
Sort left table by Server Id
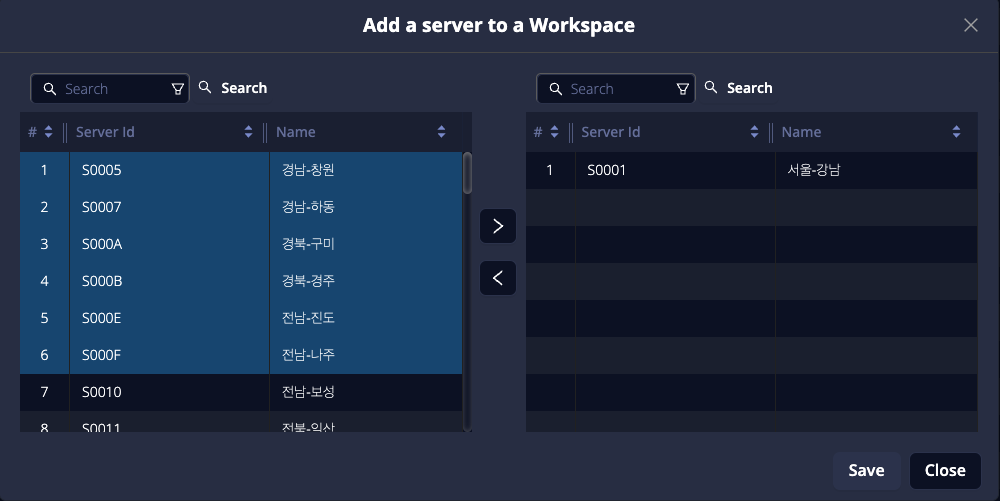pos(248,132)
